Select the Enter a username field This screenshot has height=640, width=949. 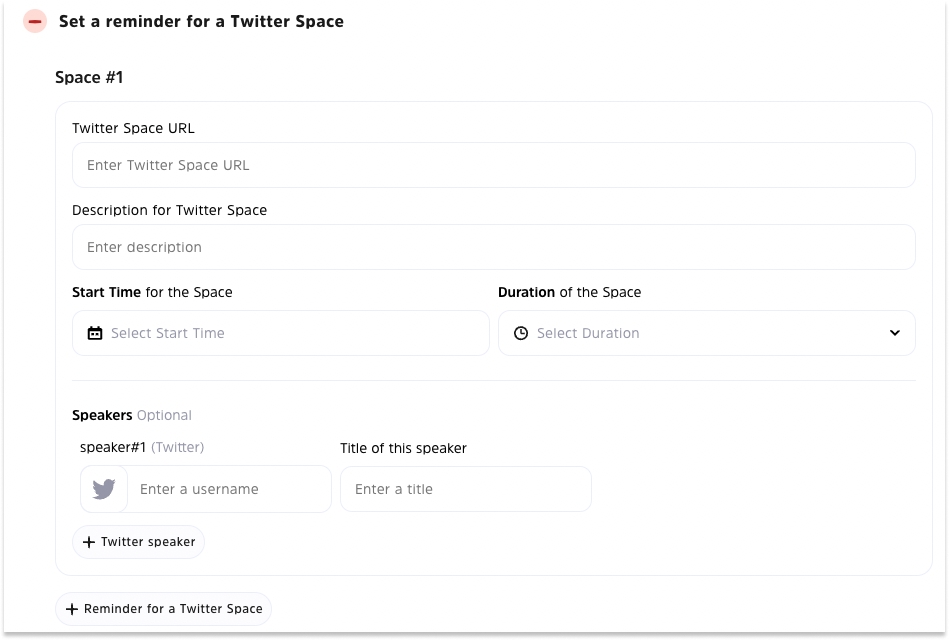pyautogui.click(x=230, y=489)
